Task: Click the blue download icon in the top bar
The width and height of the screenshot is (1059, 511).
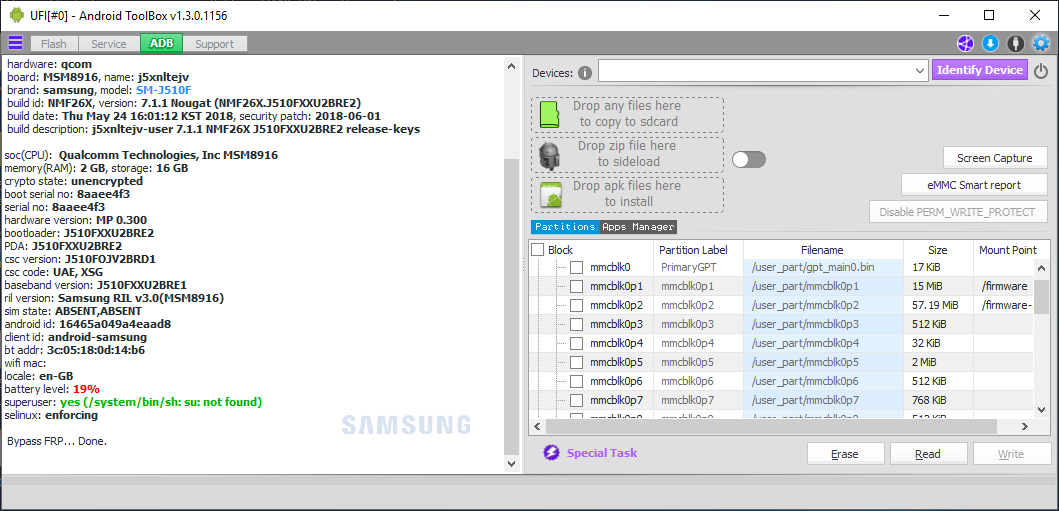Action: 990,44
